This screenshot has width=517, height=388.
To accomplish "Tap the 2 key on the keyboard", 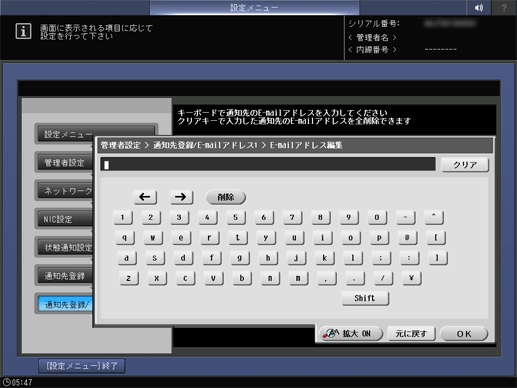I will pyautogui.click(x=151, y=217).
